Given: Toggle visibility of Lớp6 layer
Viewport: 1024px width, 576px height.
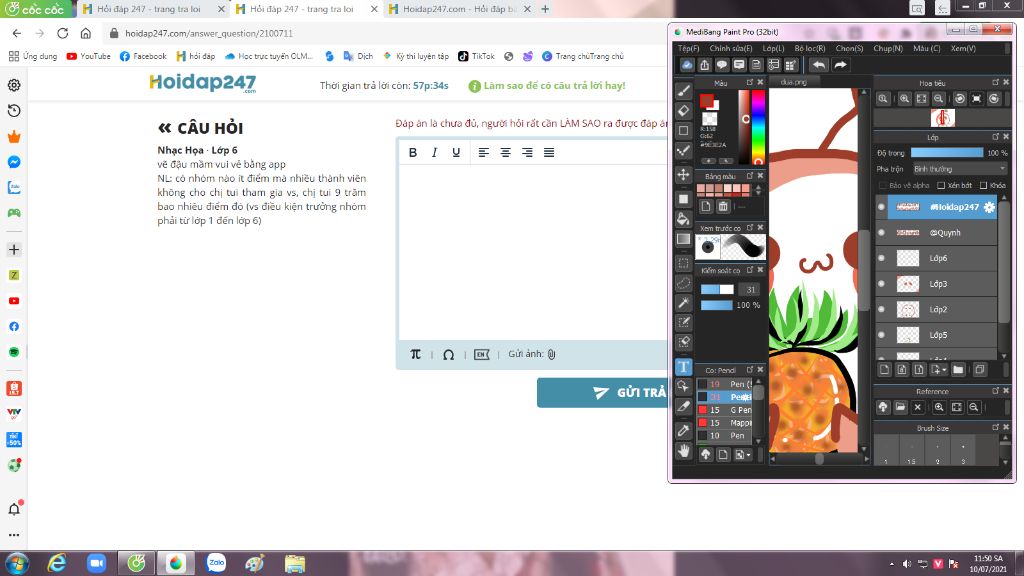Looking at the screenshot, I should [x=882, y=258].
